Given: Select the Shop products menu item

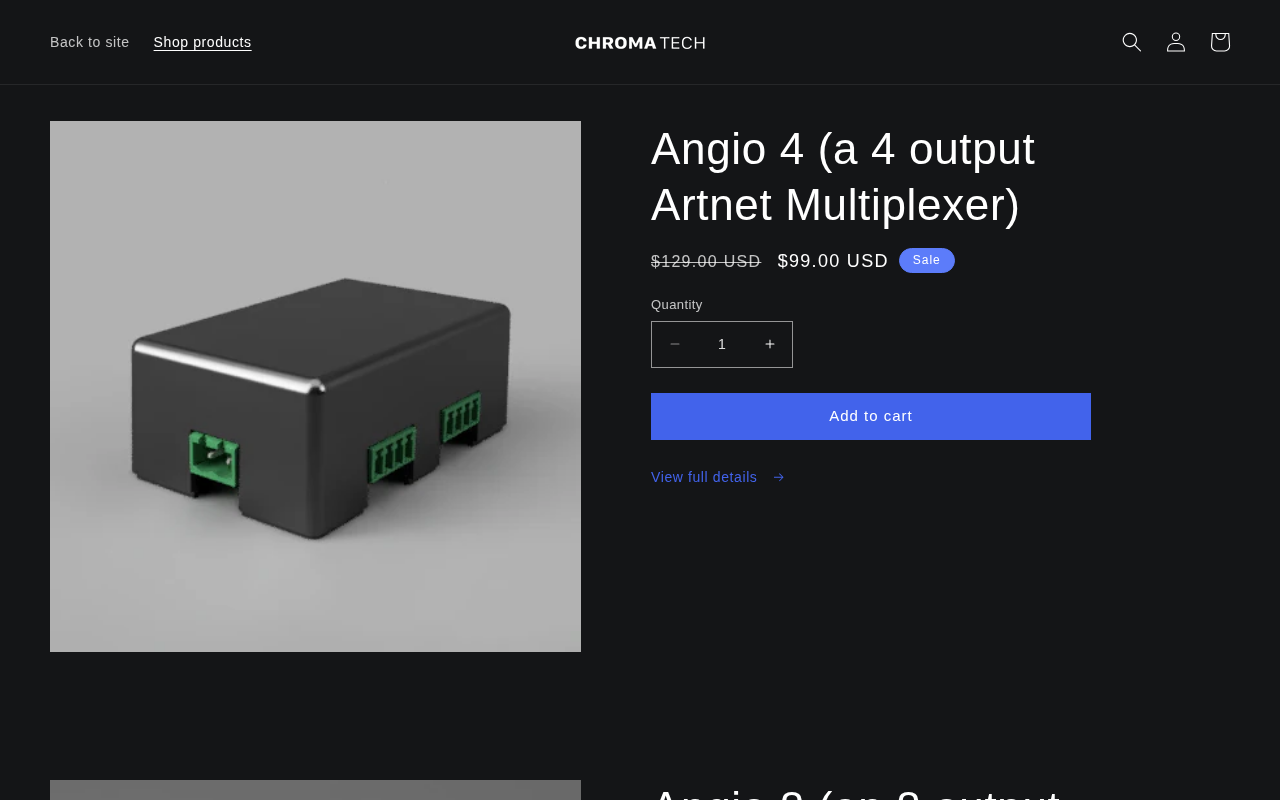Looking at the screenshot, I should (202, 42).
